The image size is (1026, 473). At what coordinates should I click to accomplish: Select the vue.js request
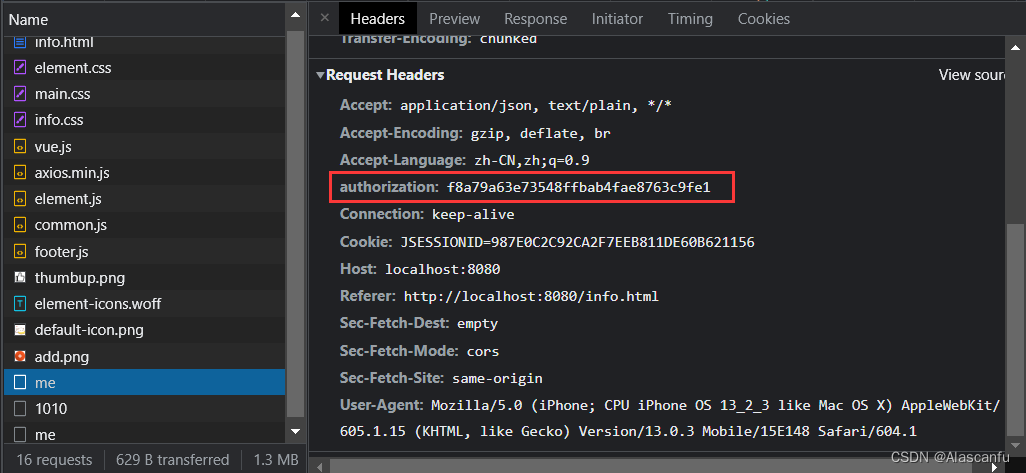[x=144, y=147]
